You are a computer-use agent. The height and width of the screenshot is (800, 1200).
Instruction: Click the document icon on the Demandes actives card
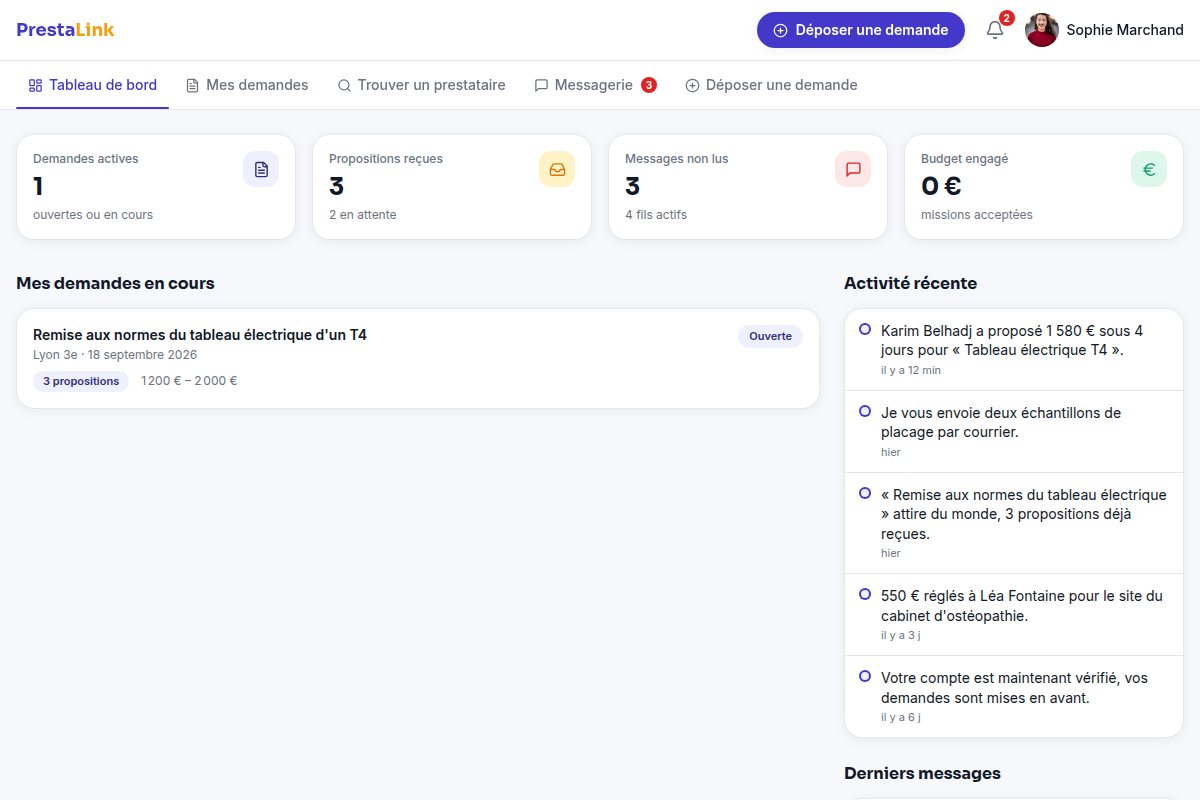[x=261, y=169]
